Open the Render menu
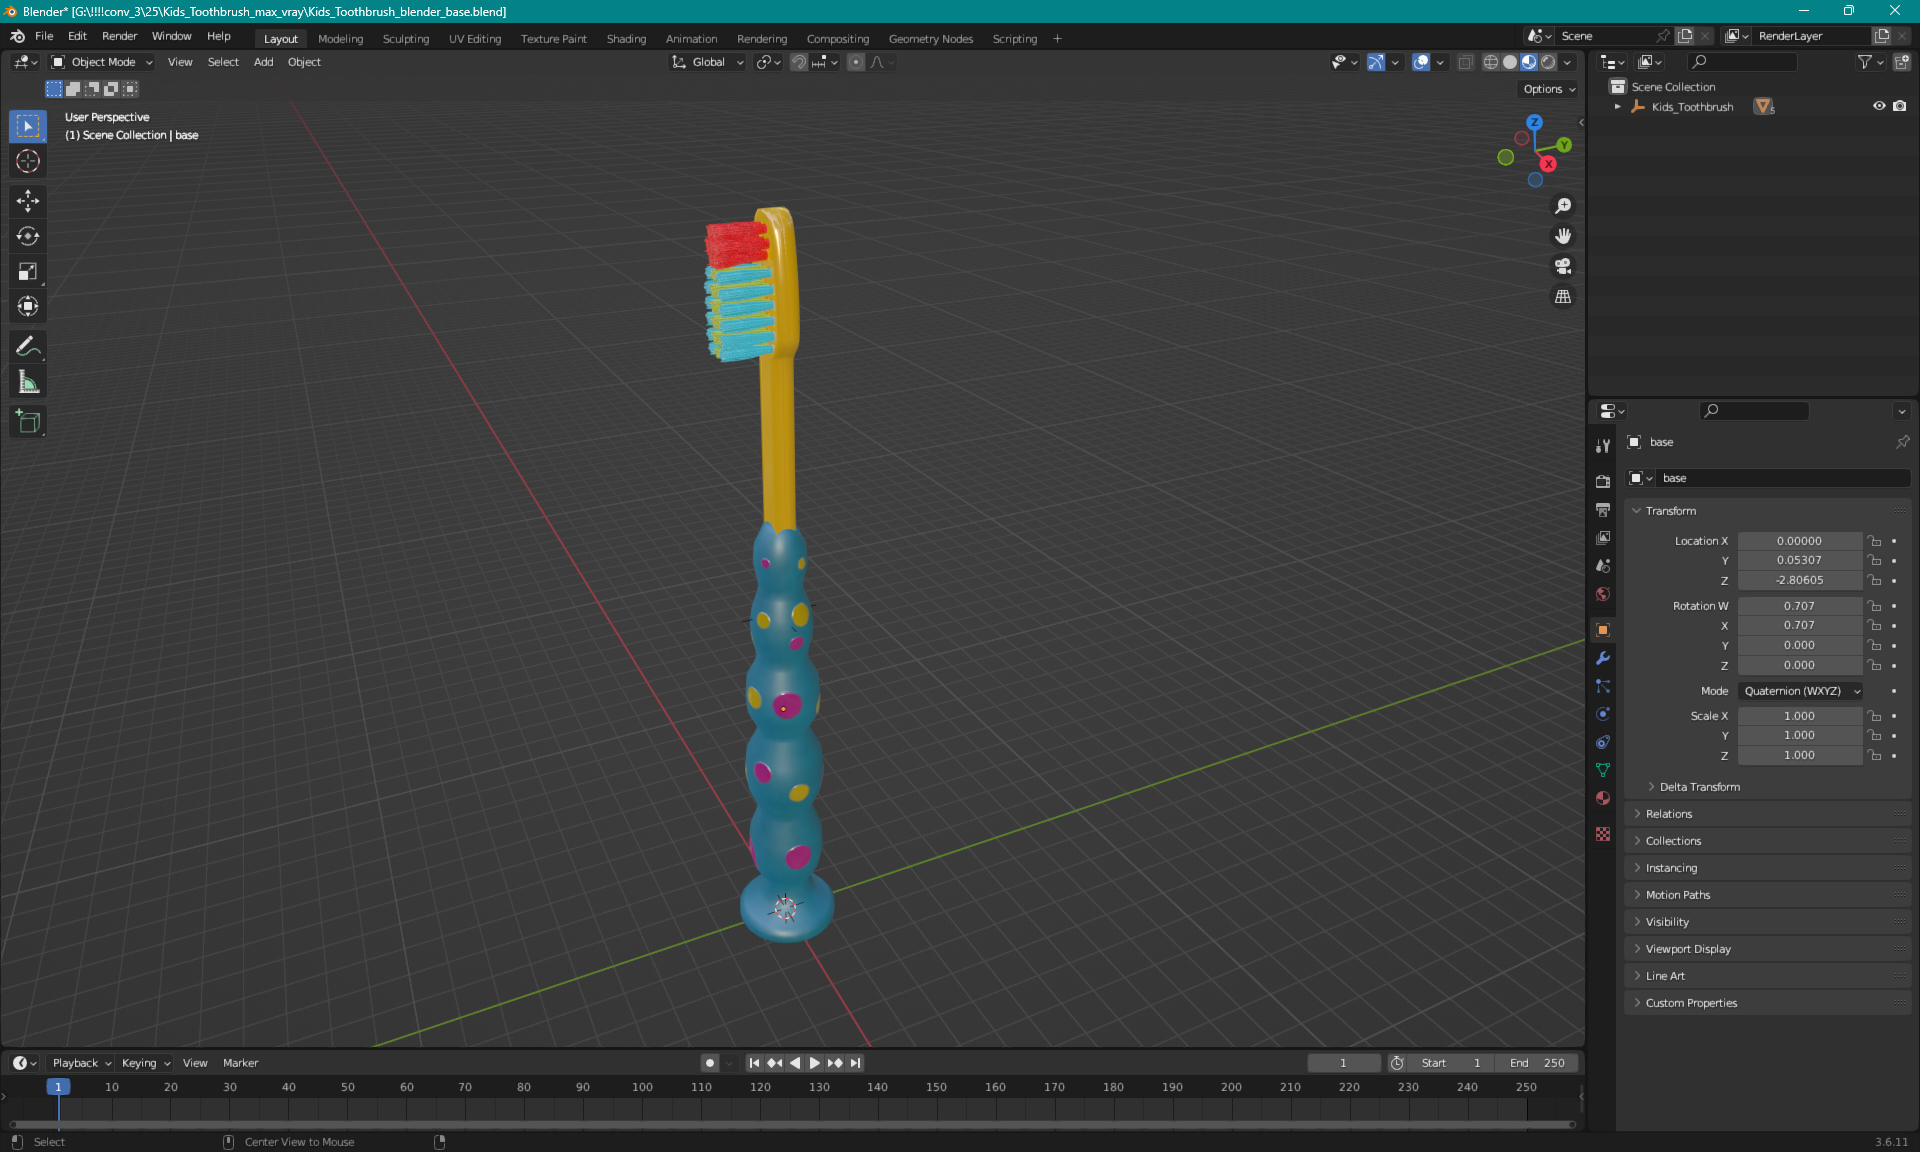This screenshot has width=1920, height=1152. 119,36
